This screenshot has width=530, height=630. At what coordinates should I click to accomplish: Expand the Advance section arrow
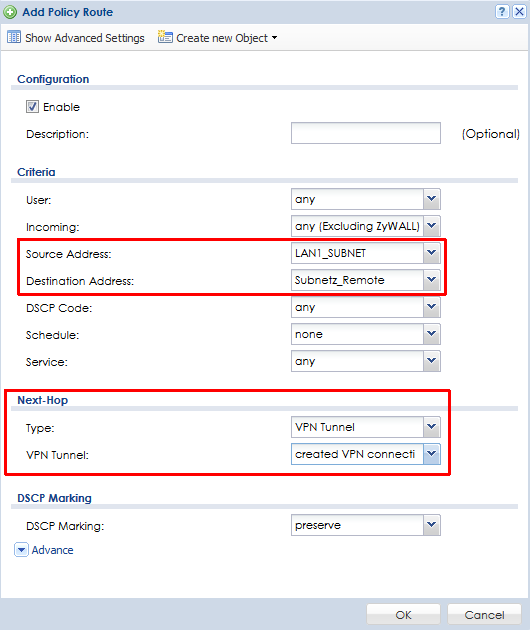point(21,550)
